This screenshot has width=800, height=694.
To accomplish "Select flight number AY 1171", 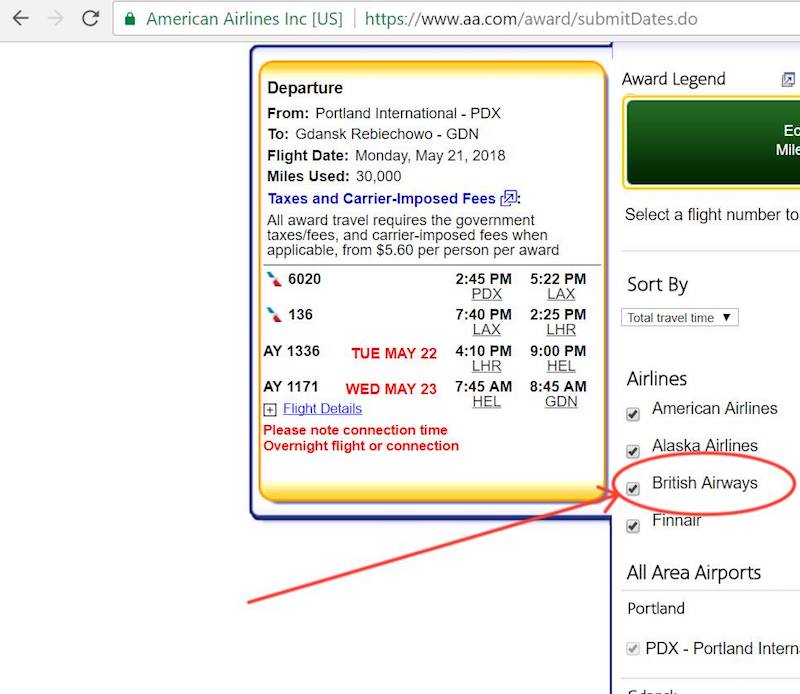I will pos(290,386).
